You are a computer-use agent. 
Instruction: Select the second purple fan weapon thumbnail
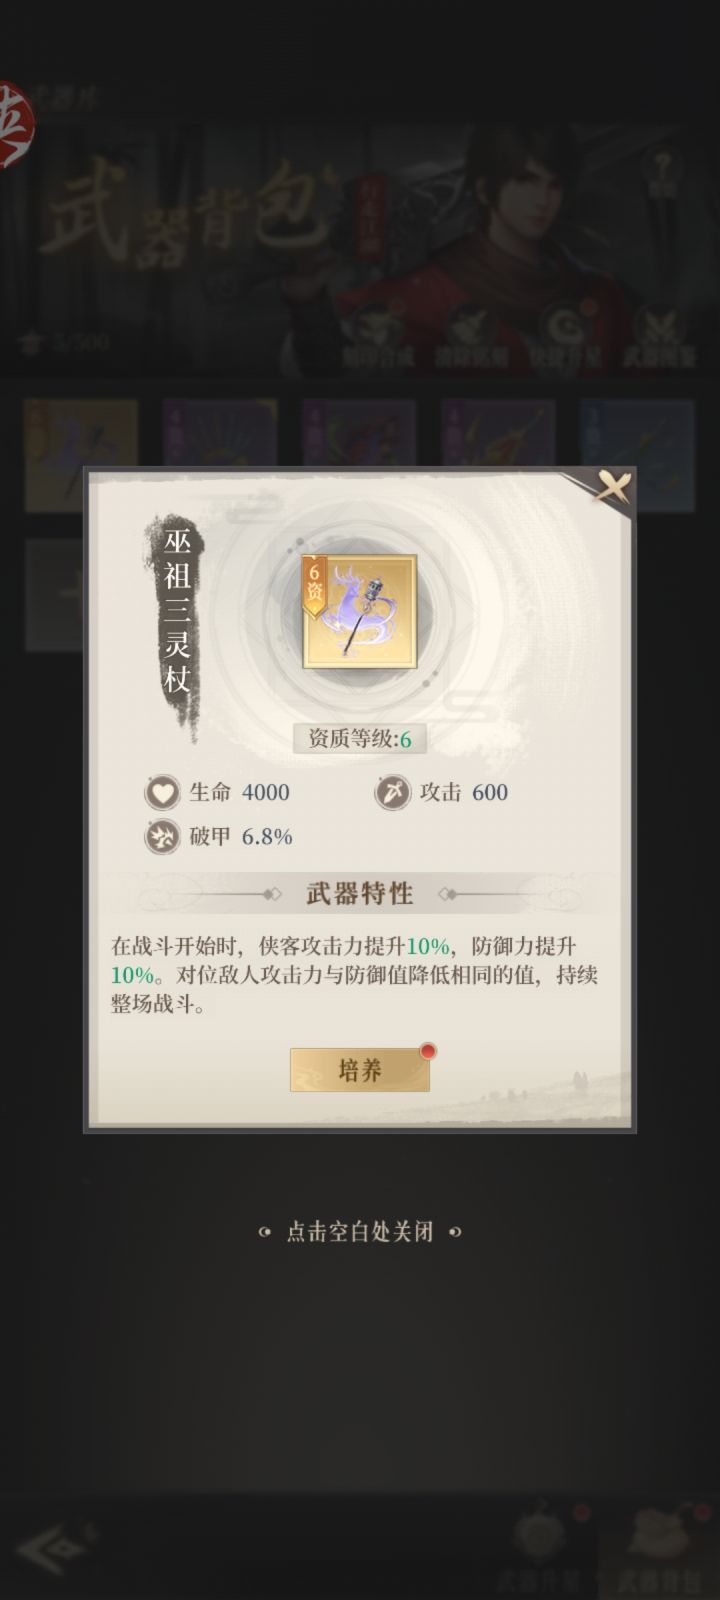[x=220, y=455]
